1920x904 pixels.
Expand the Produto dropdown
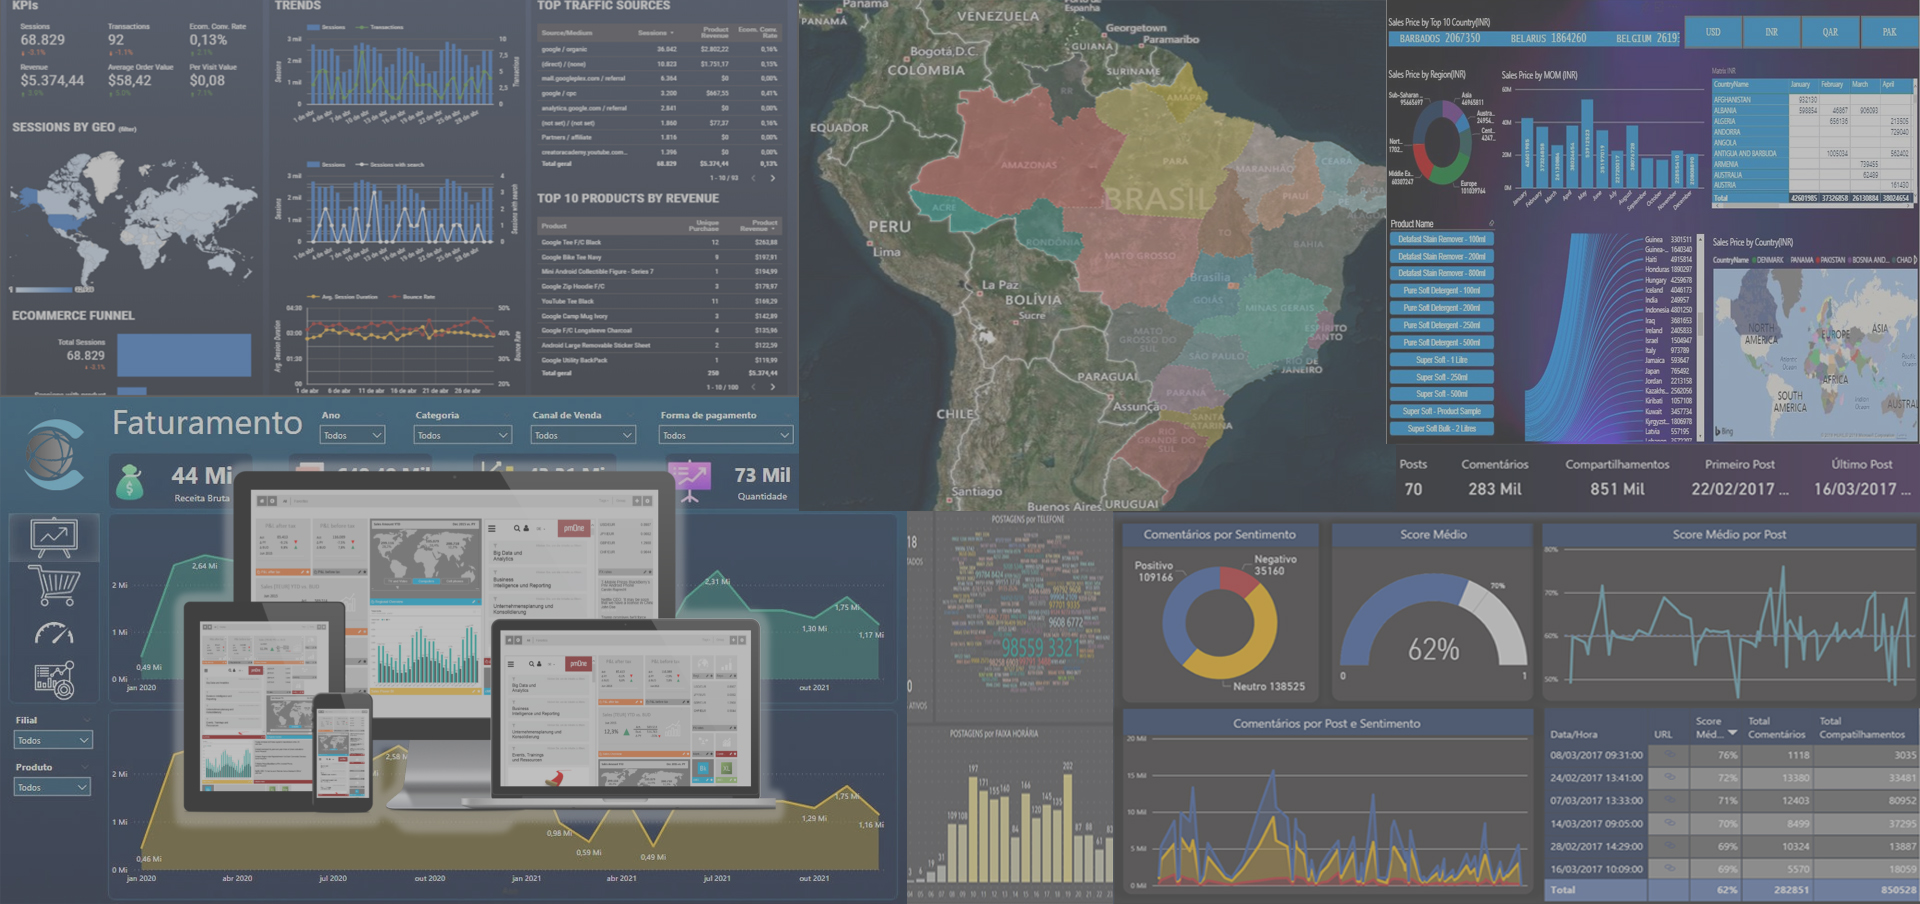[x=52, y=787]
